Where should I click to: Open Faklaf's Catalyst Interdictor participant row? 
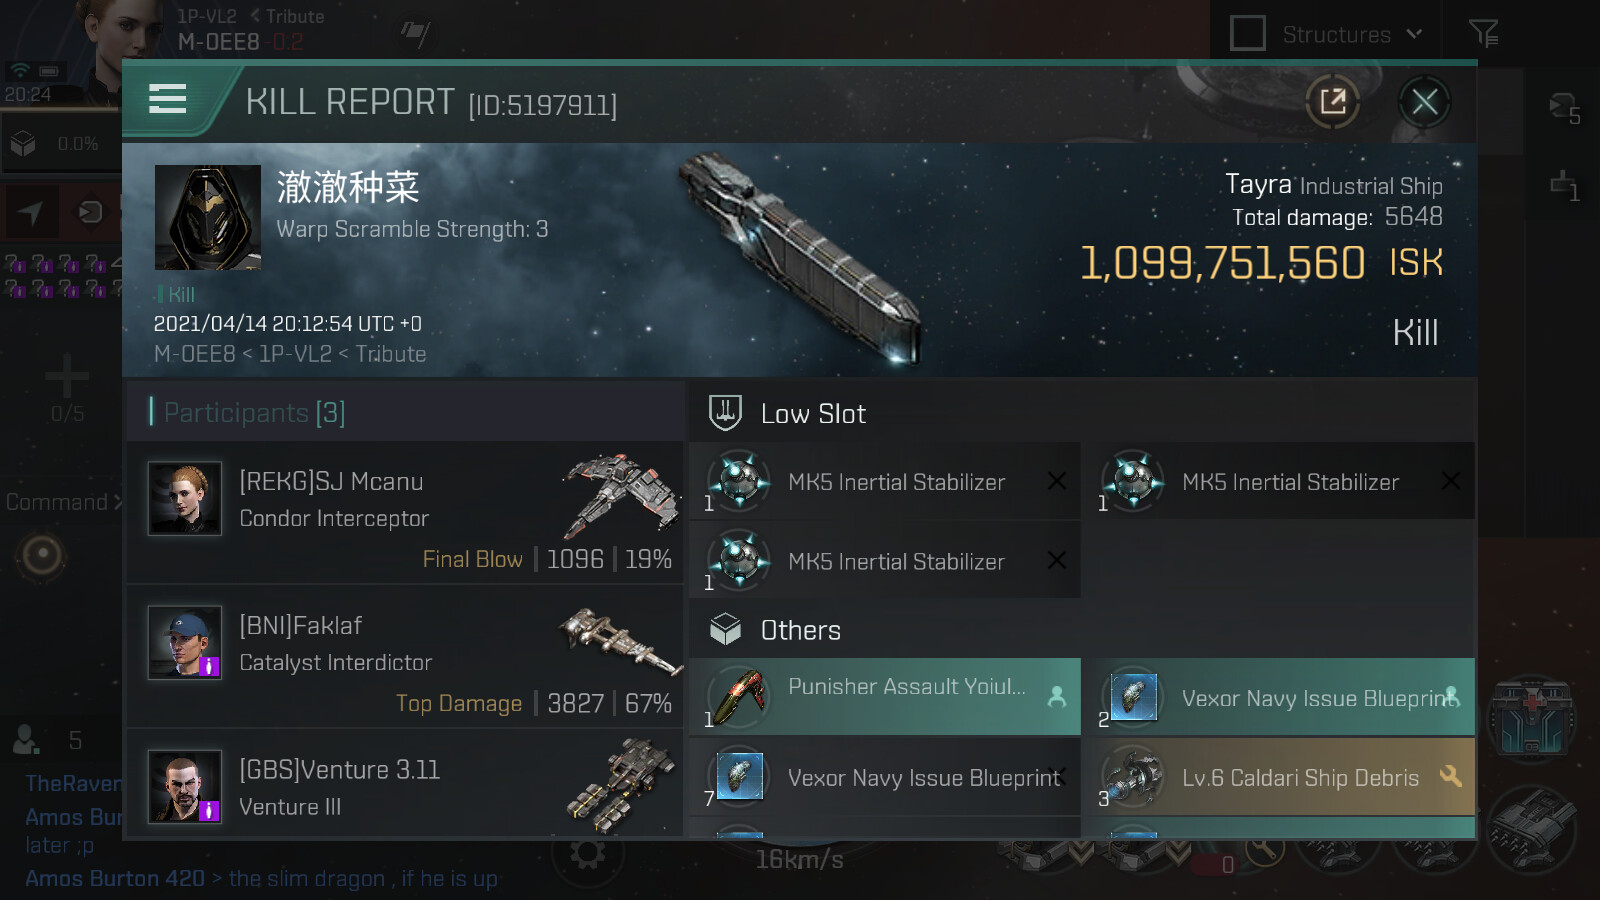tap(405, 657)
